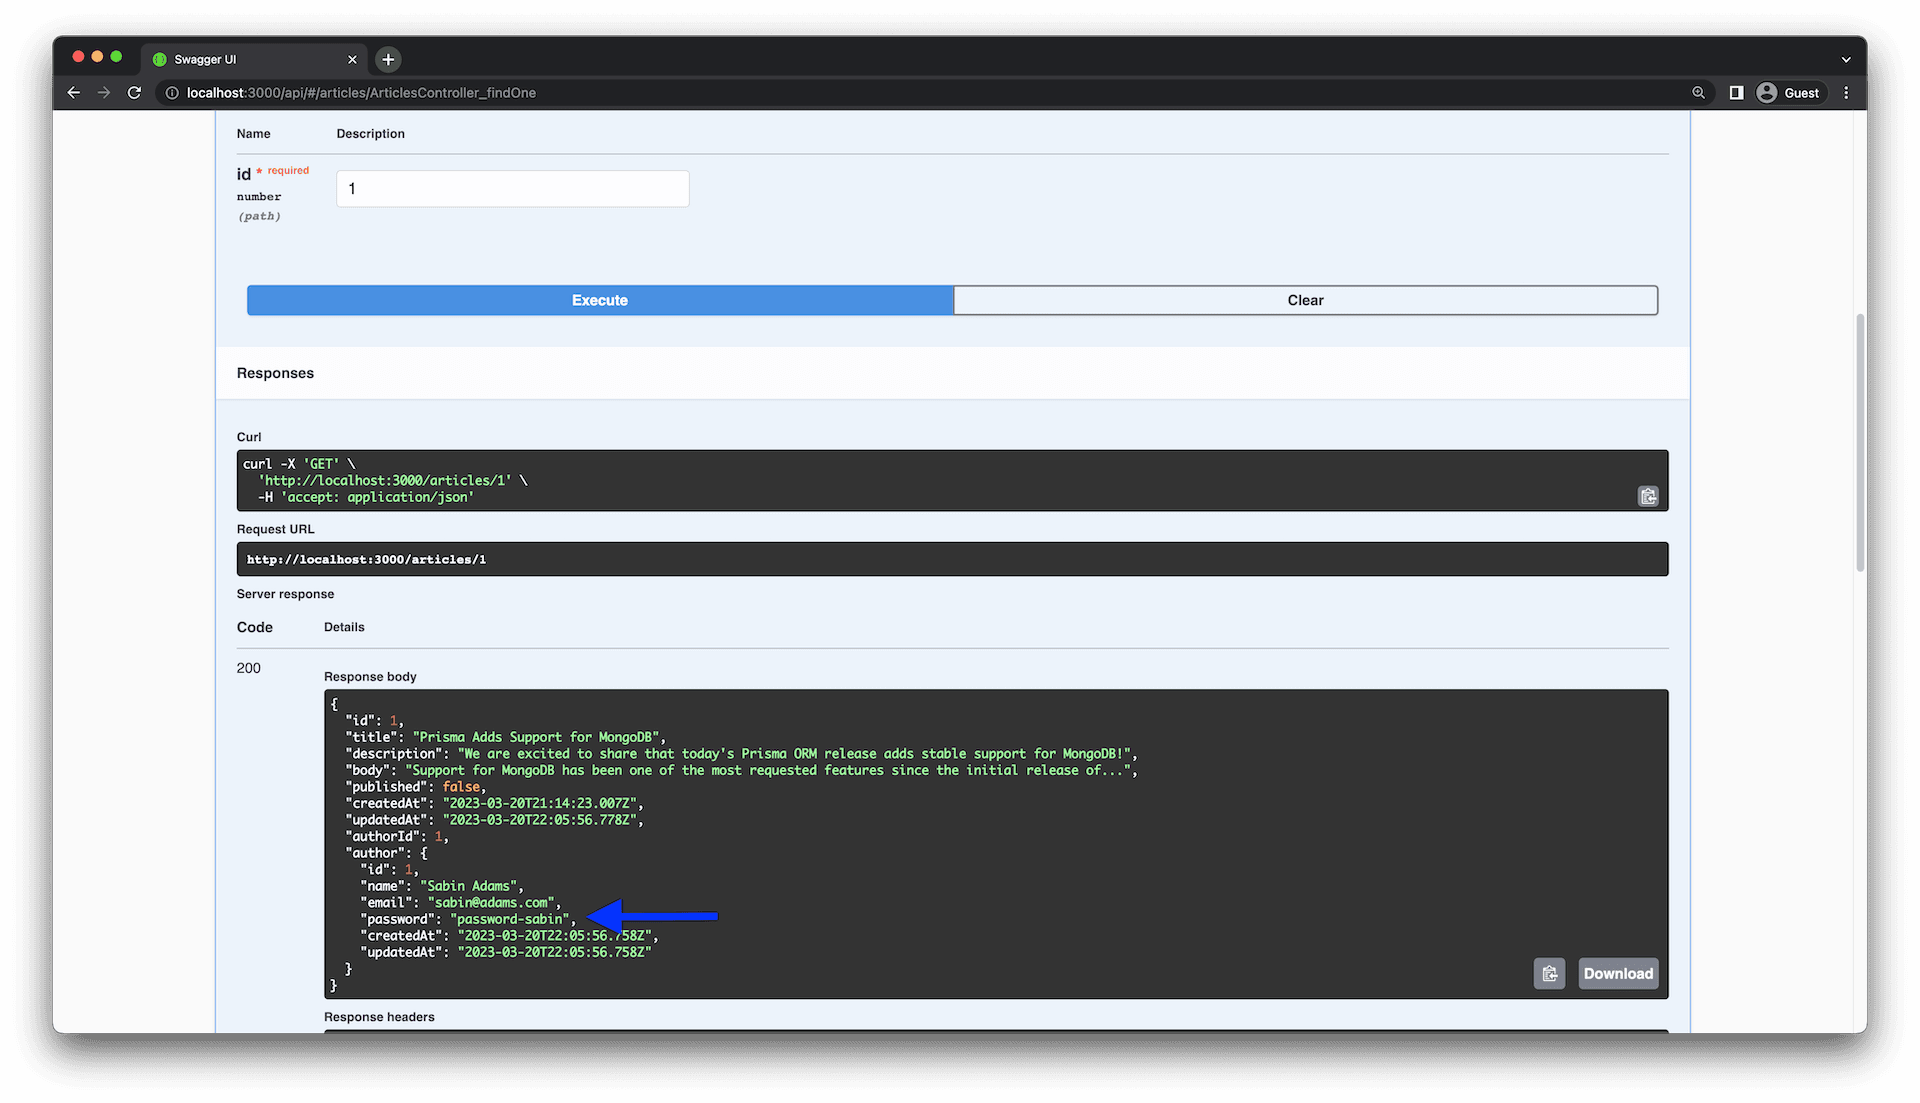Download the response body
Viewport: 1920px width, 1103px height.
click(x=1617, y=973)
